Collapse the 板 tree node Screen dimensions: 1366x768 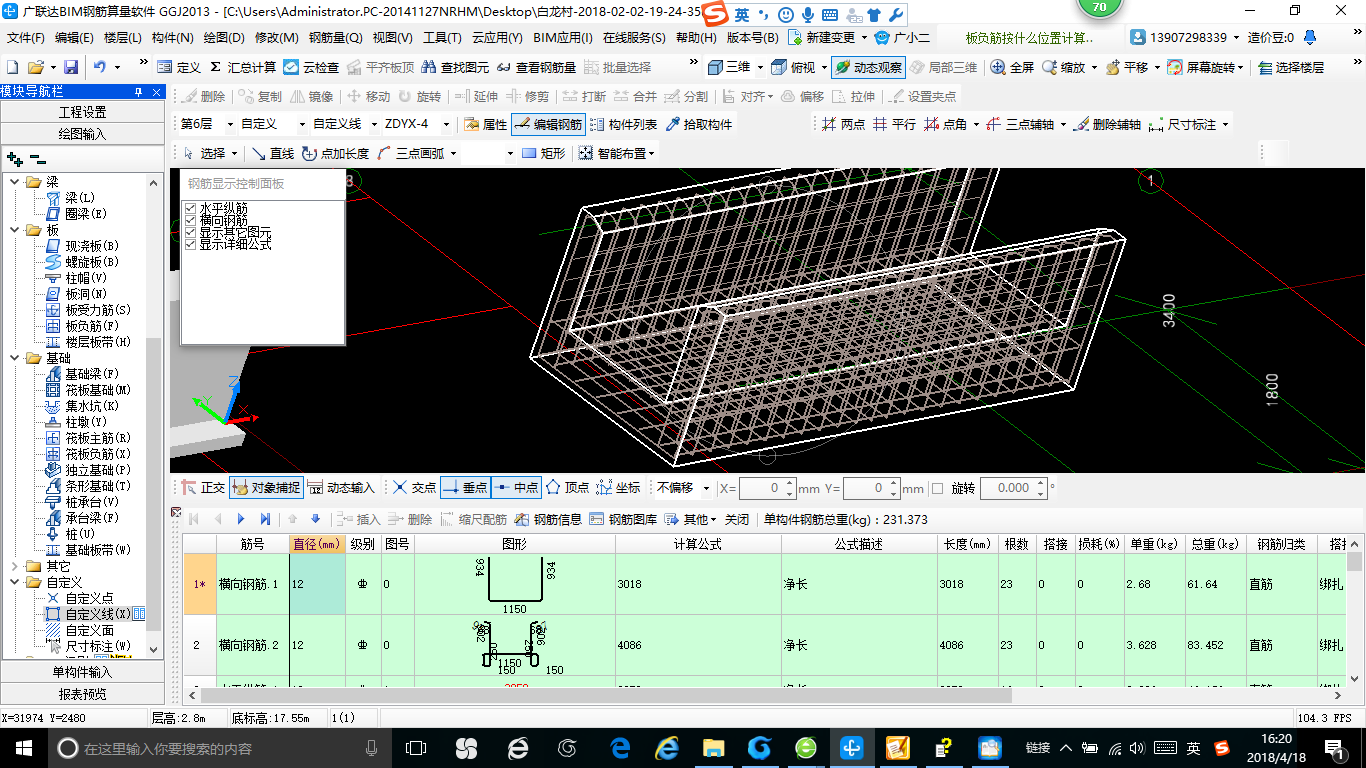point(14,230)
